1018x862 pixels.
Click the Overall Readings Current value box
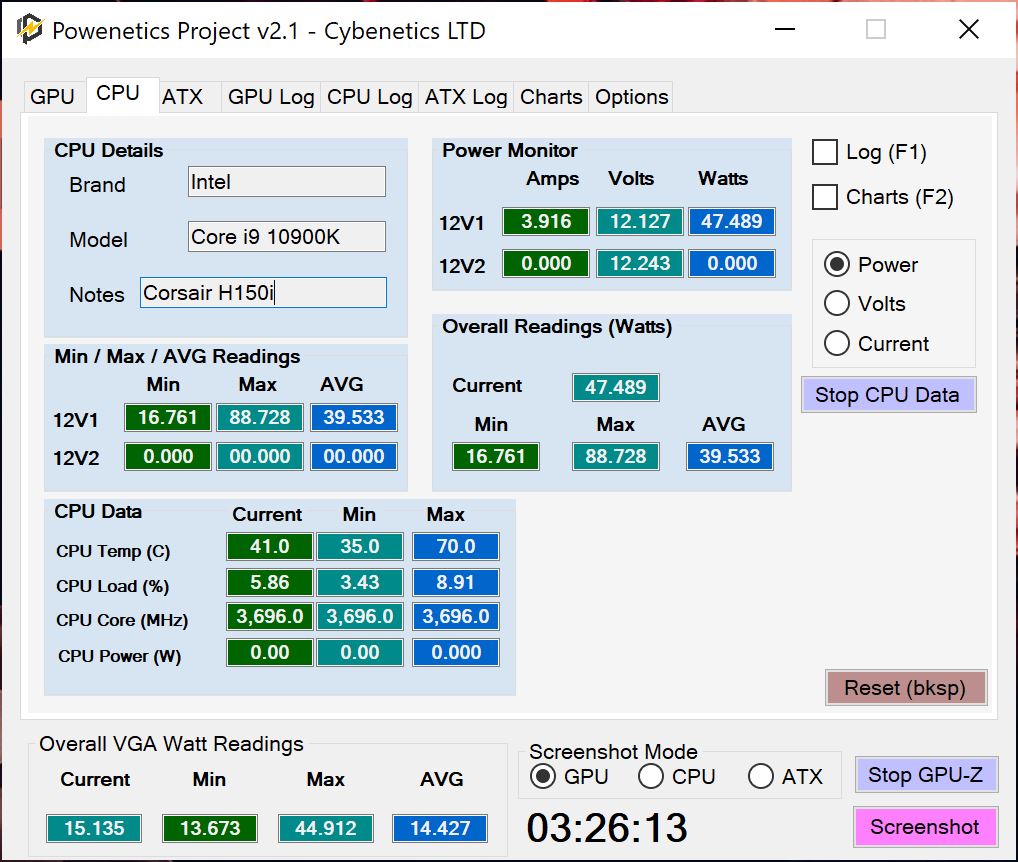pos(615,388)
